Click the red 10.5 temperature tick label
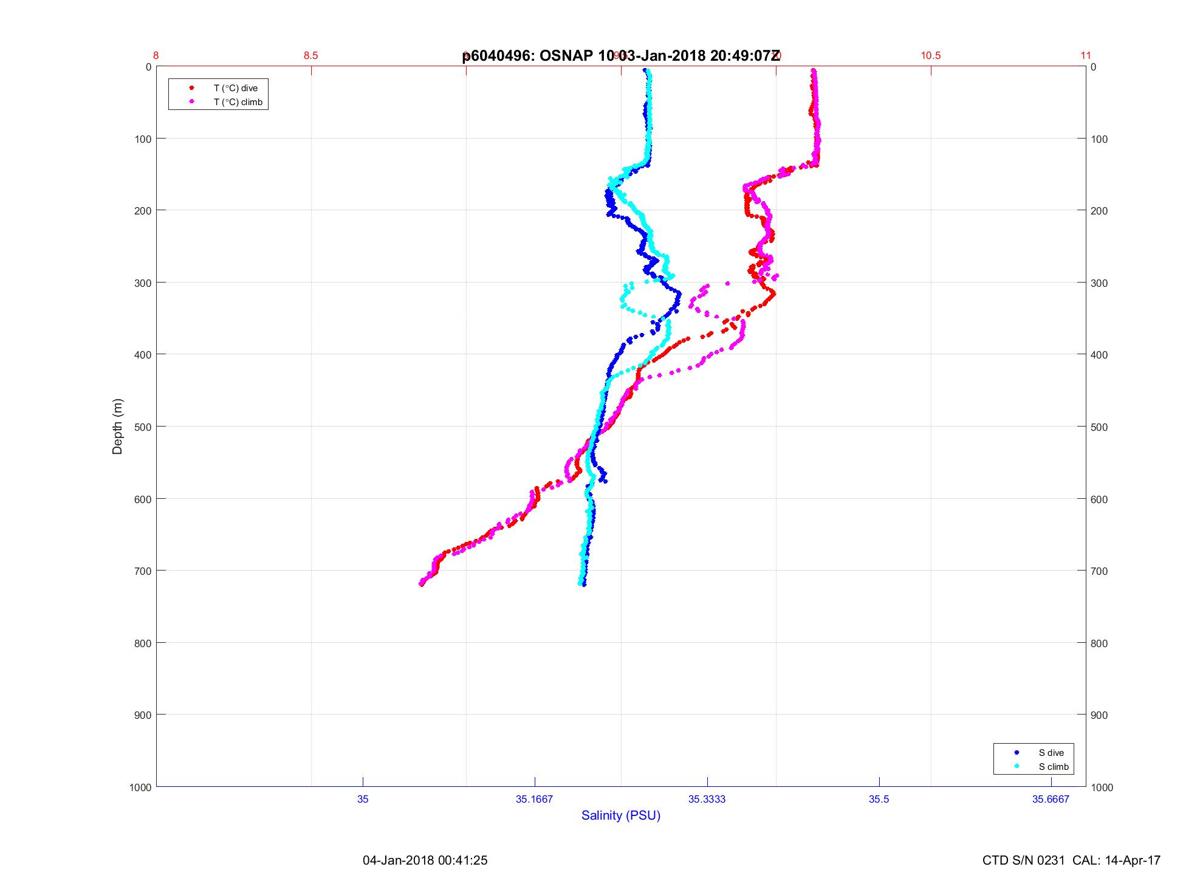Image resolution: width=1200 pixels, height=885 pixels. click(931, 56)
